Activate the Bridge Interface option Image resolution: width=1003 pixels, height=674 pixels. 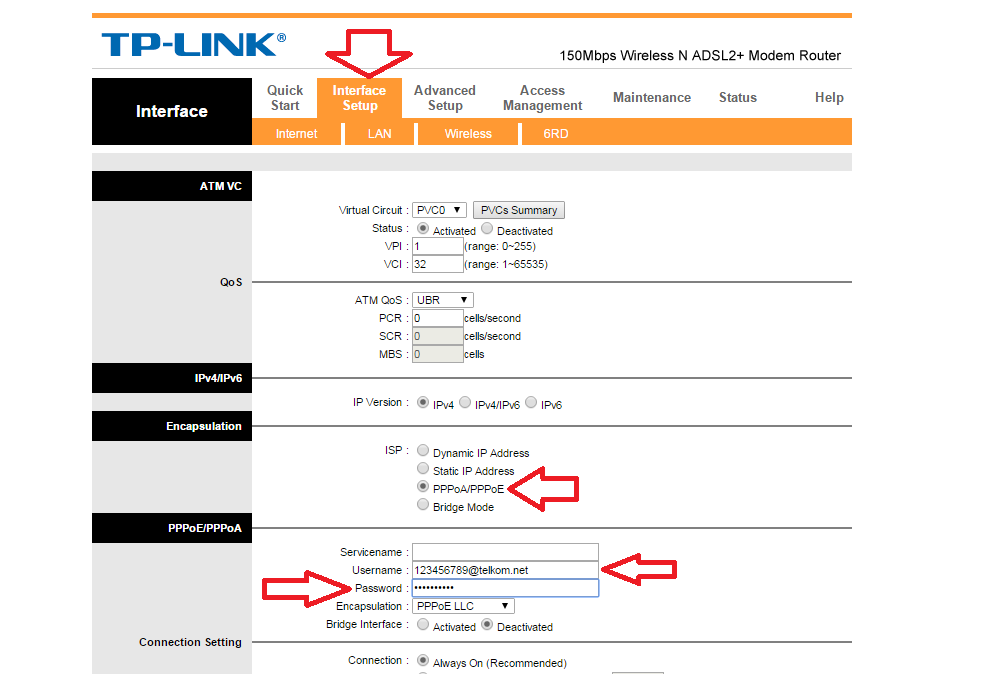coord(422,624)
